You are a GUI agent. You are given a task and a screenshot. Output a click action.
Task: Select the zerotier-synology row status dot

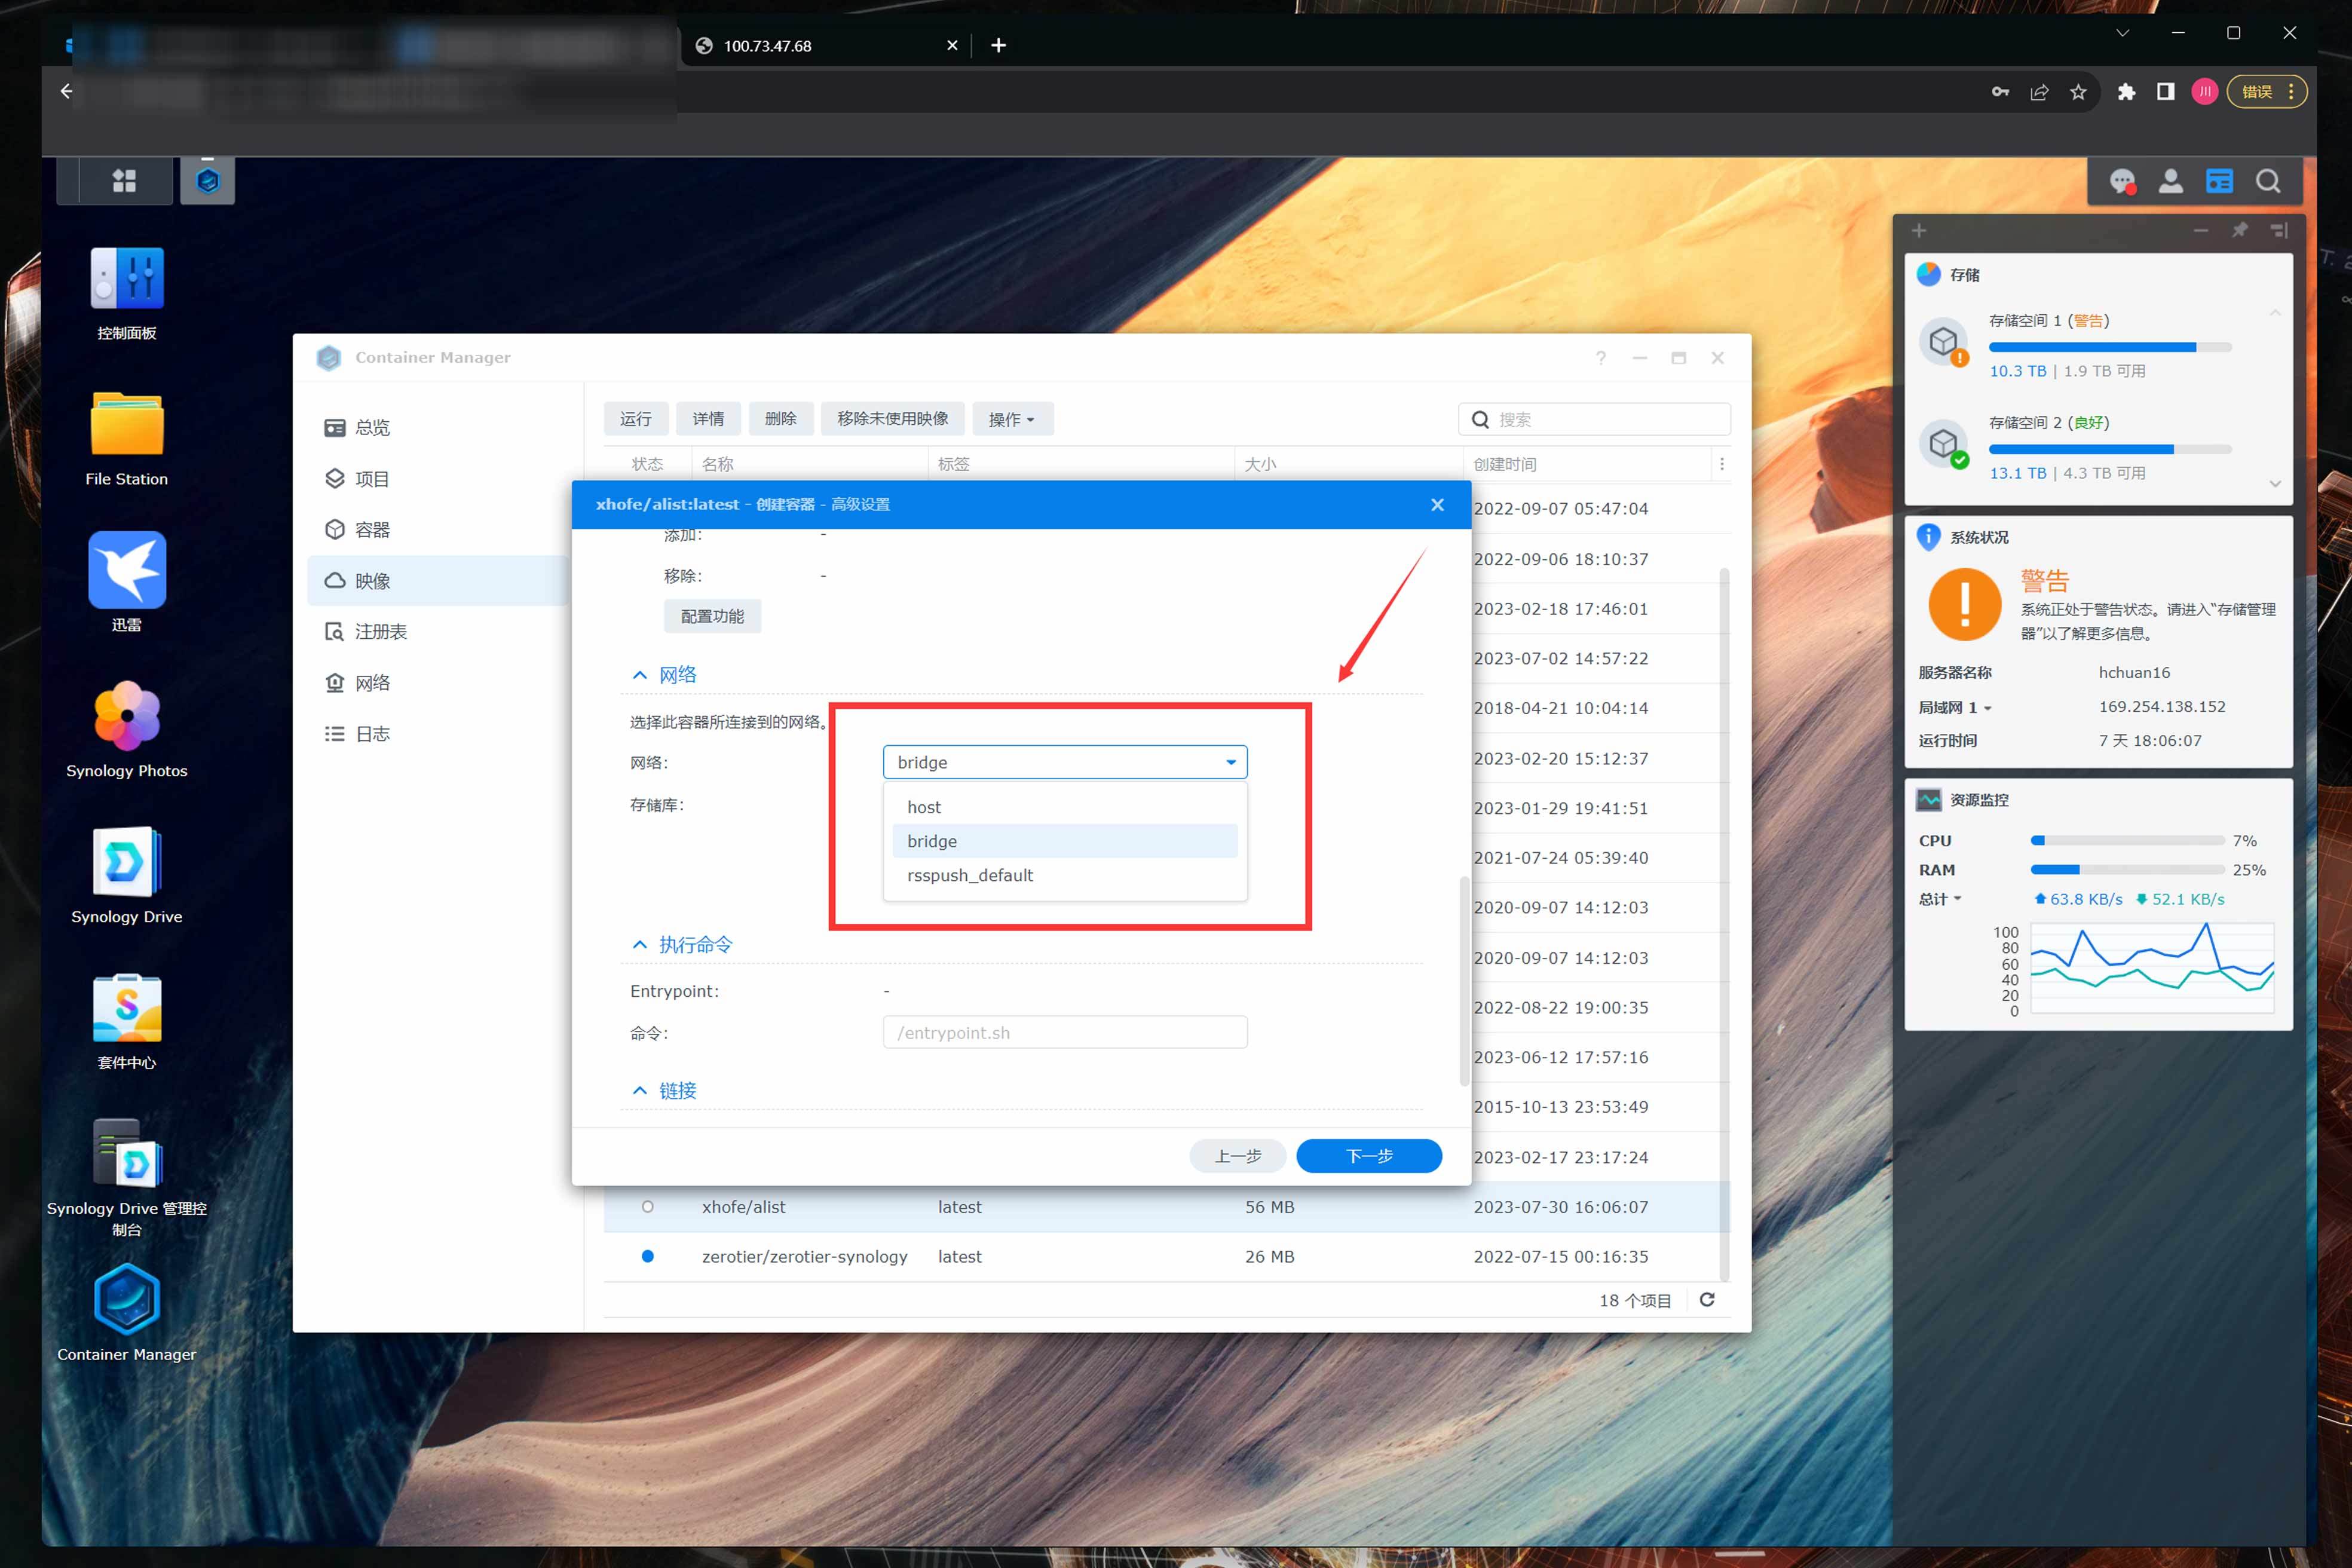coord(648,1257)
